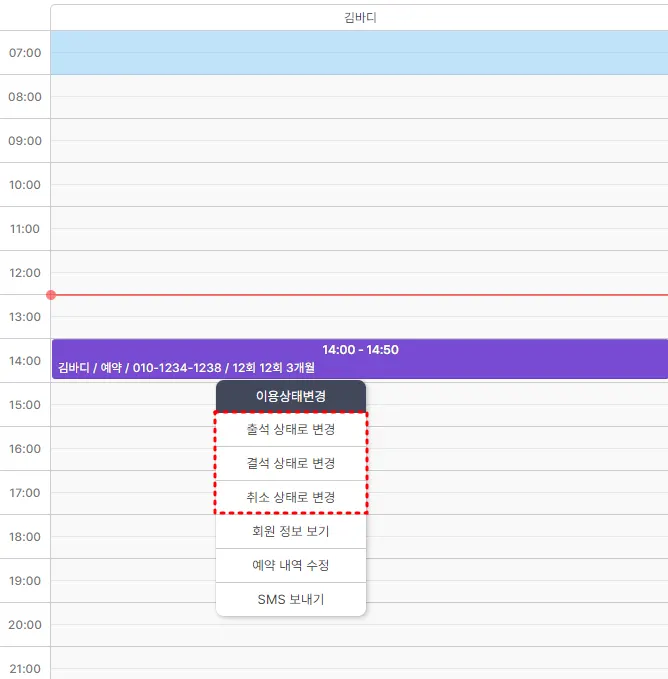The image size is (668, 679).
Task: Click the 17:00 time label
Action: click(25, 493)
